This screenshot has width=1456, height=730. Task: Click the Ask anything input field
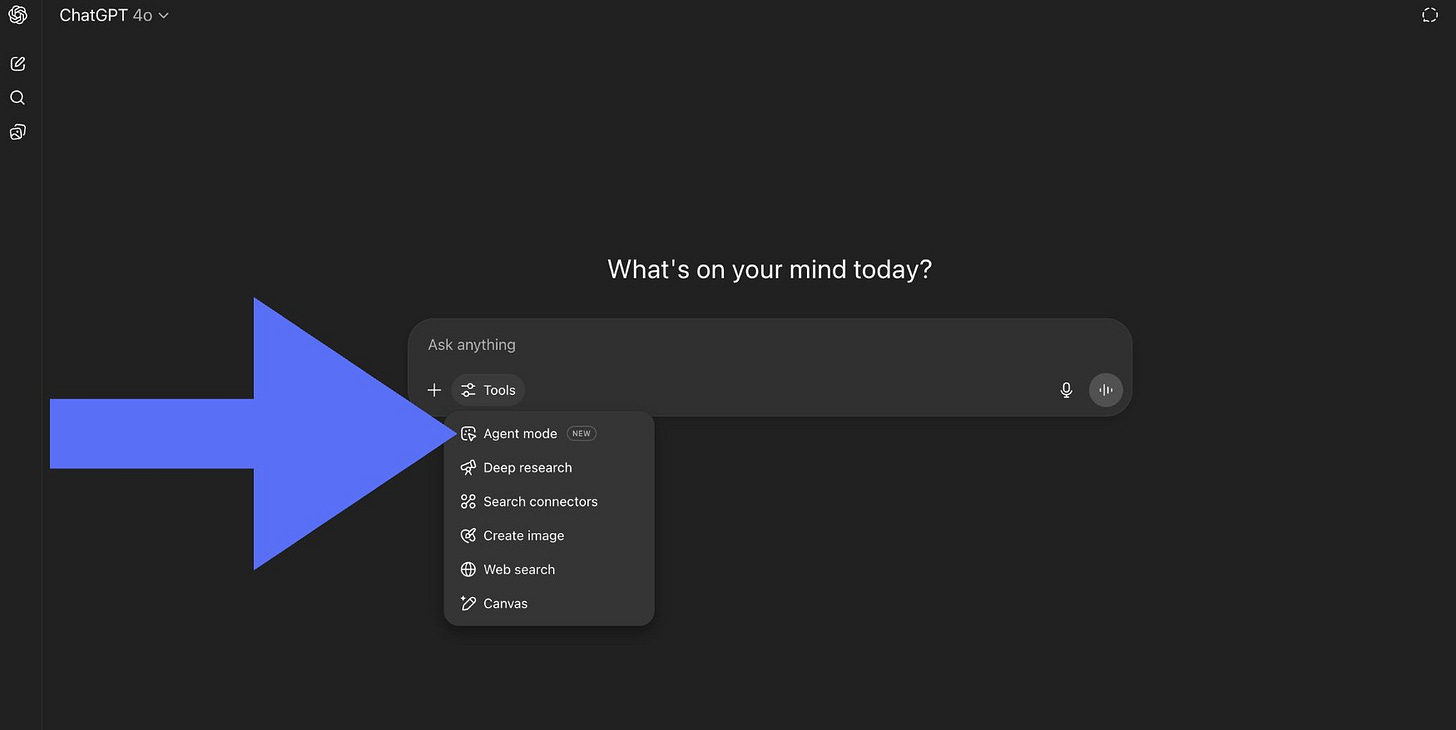coord(770,345)
